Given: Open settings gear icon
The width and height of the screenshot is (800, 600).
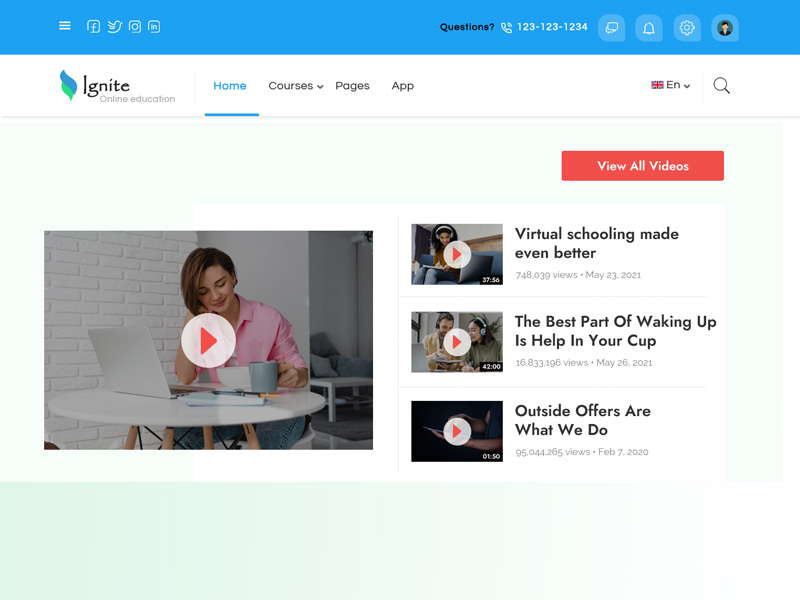Looking at the screenshot, I should pos(687,28).
